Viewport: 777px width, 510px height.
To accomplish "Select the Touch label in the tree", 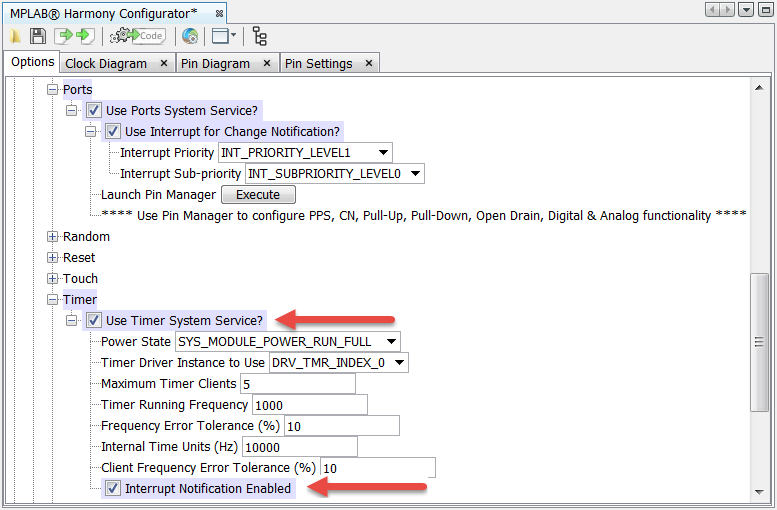I will tap(80, 279).
